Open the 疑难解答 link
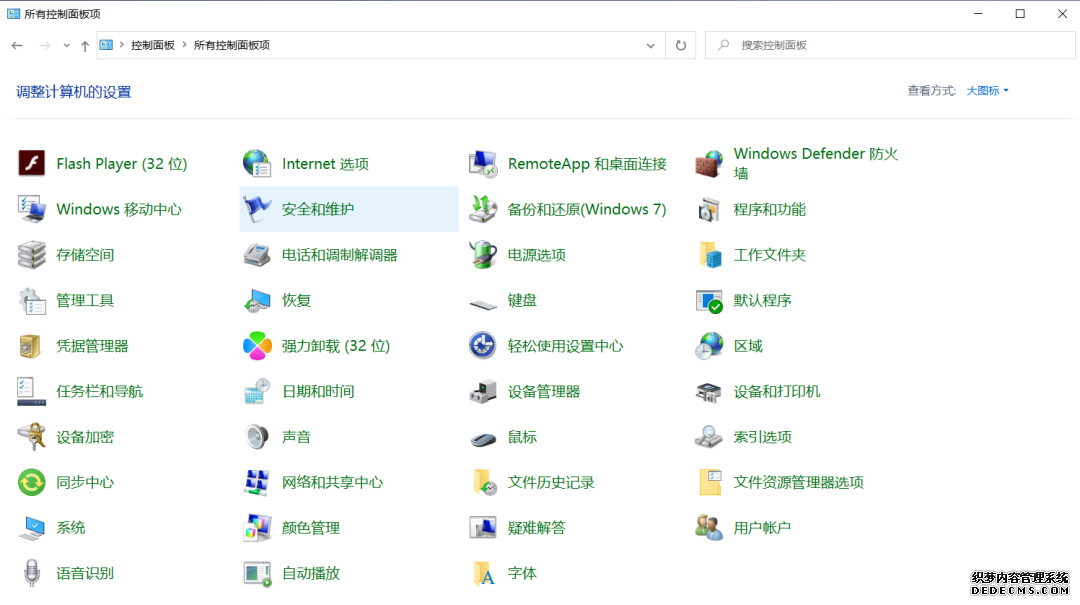 [x=537, y=528]
